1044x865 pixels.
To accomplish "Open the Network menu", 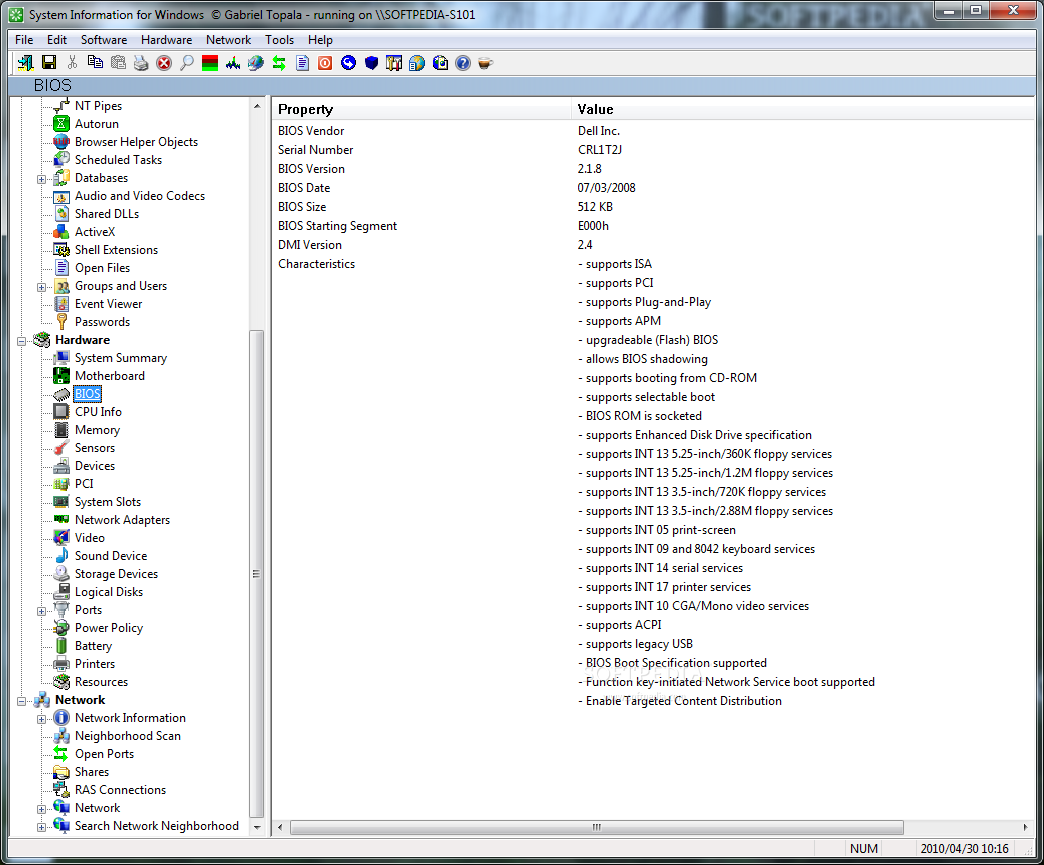I will click(228, 40).
